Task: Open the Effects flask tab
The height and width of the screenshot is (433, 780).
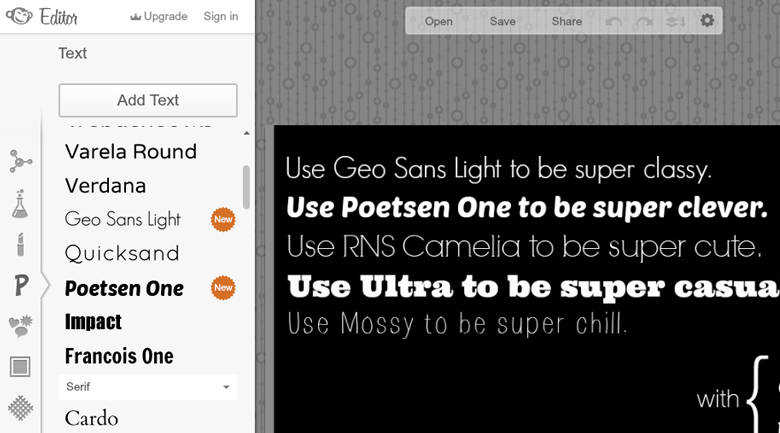Action: [x=20, y=203]
